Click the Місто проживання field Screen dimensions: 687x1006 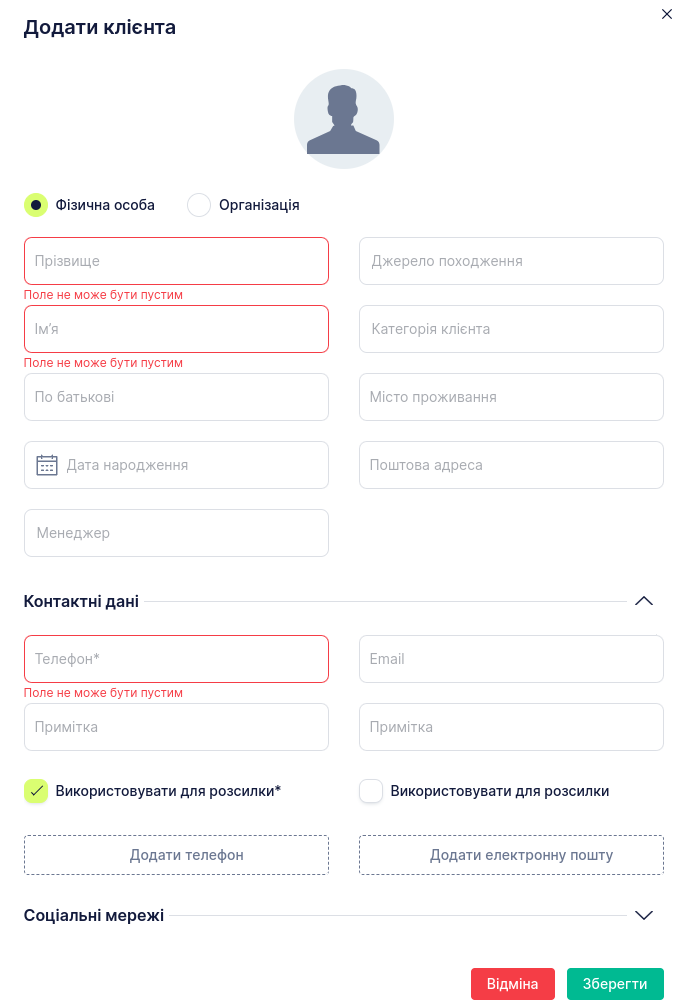pos(511,397)
